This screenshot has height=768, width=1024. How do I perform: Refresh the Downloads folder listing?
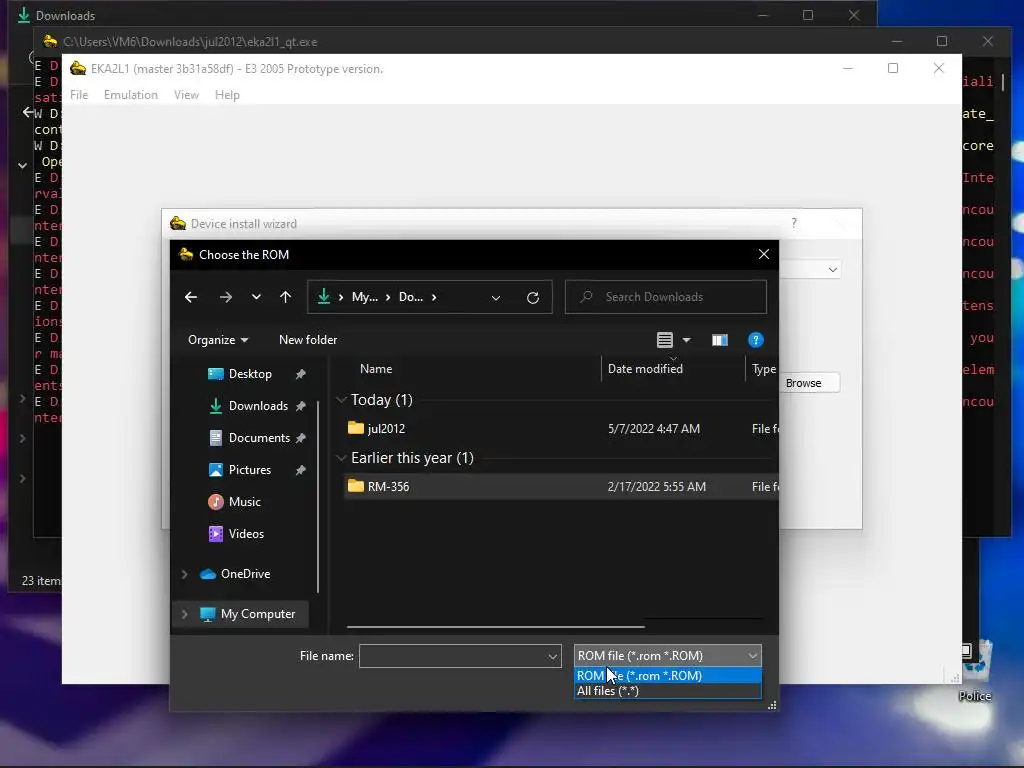point(533,297)
